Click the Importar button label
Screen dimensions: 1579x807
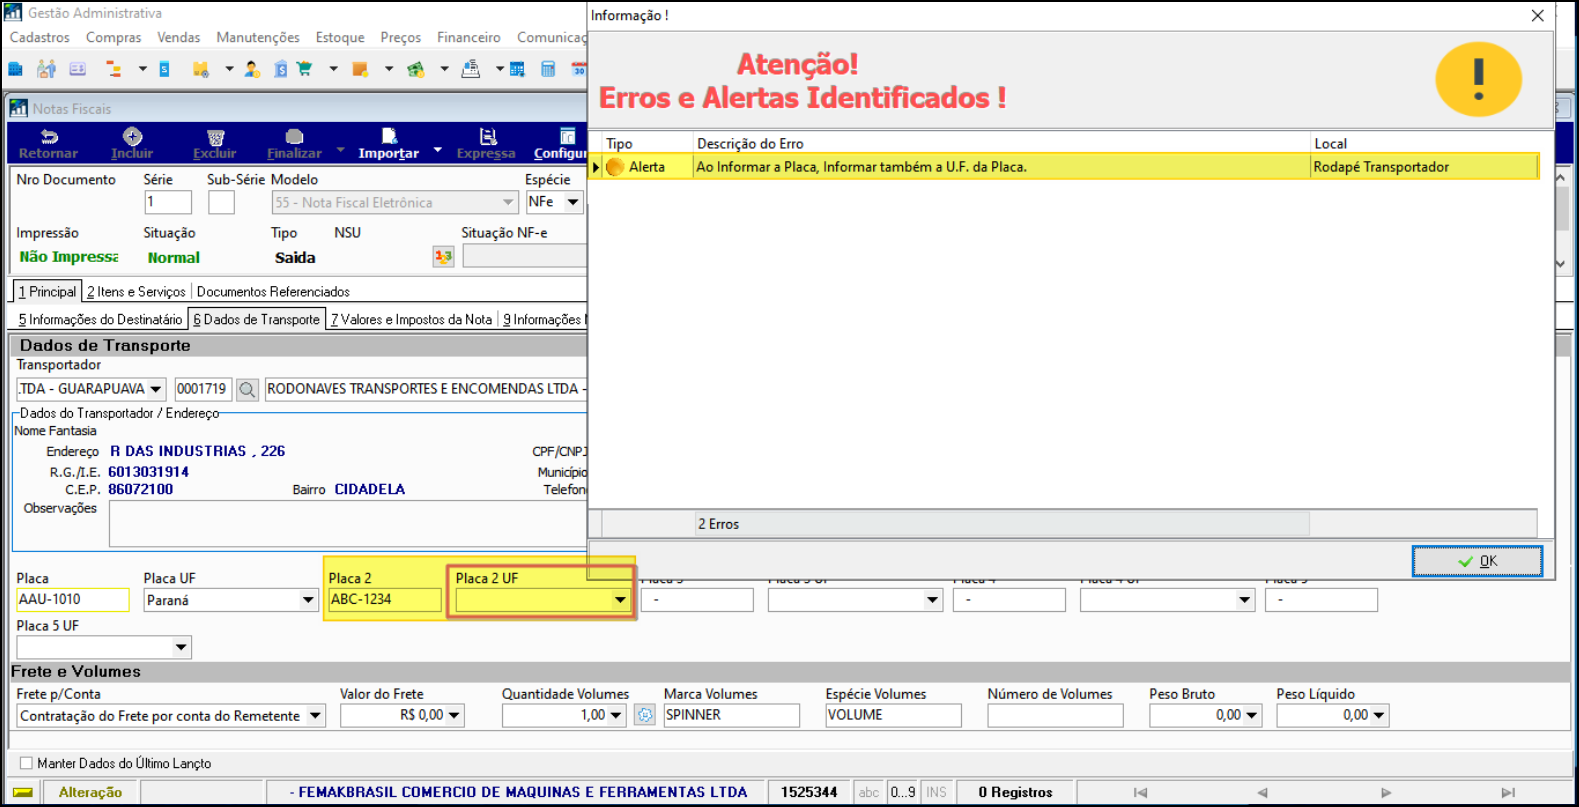pos(389,153)
